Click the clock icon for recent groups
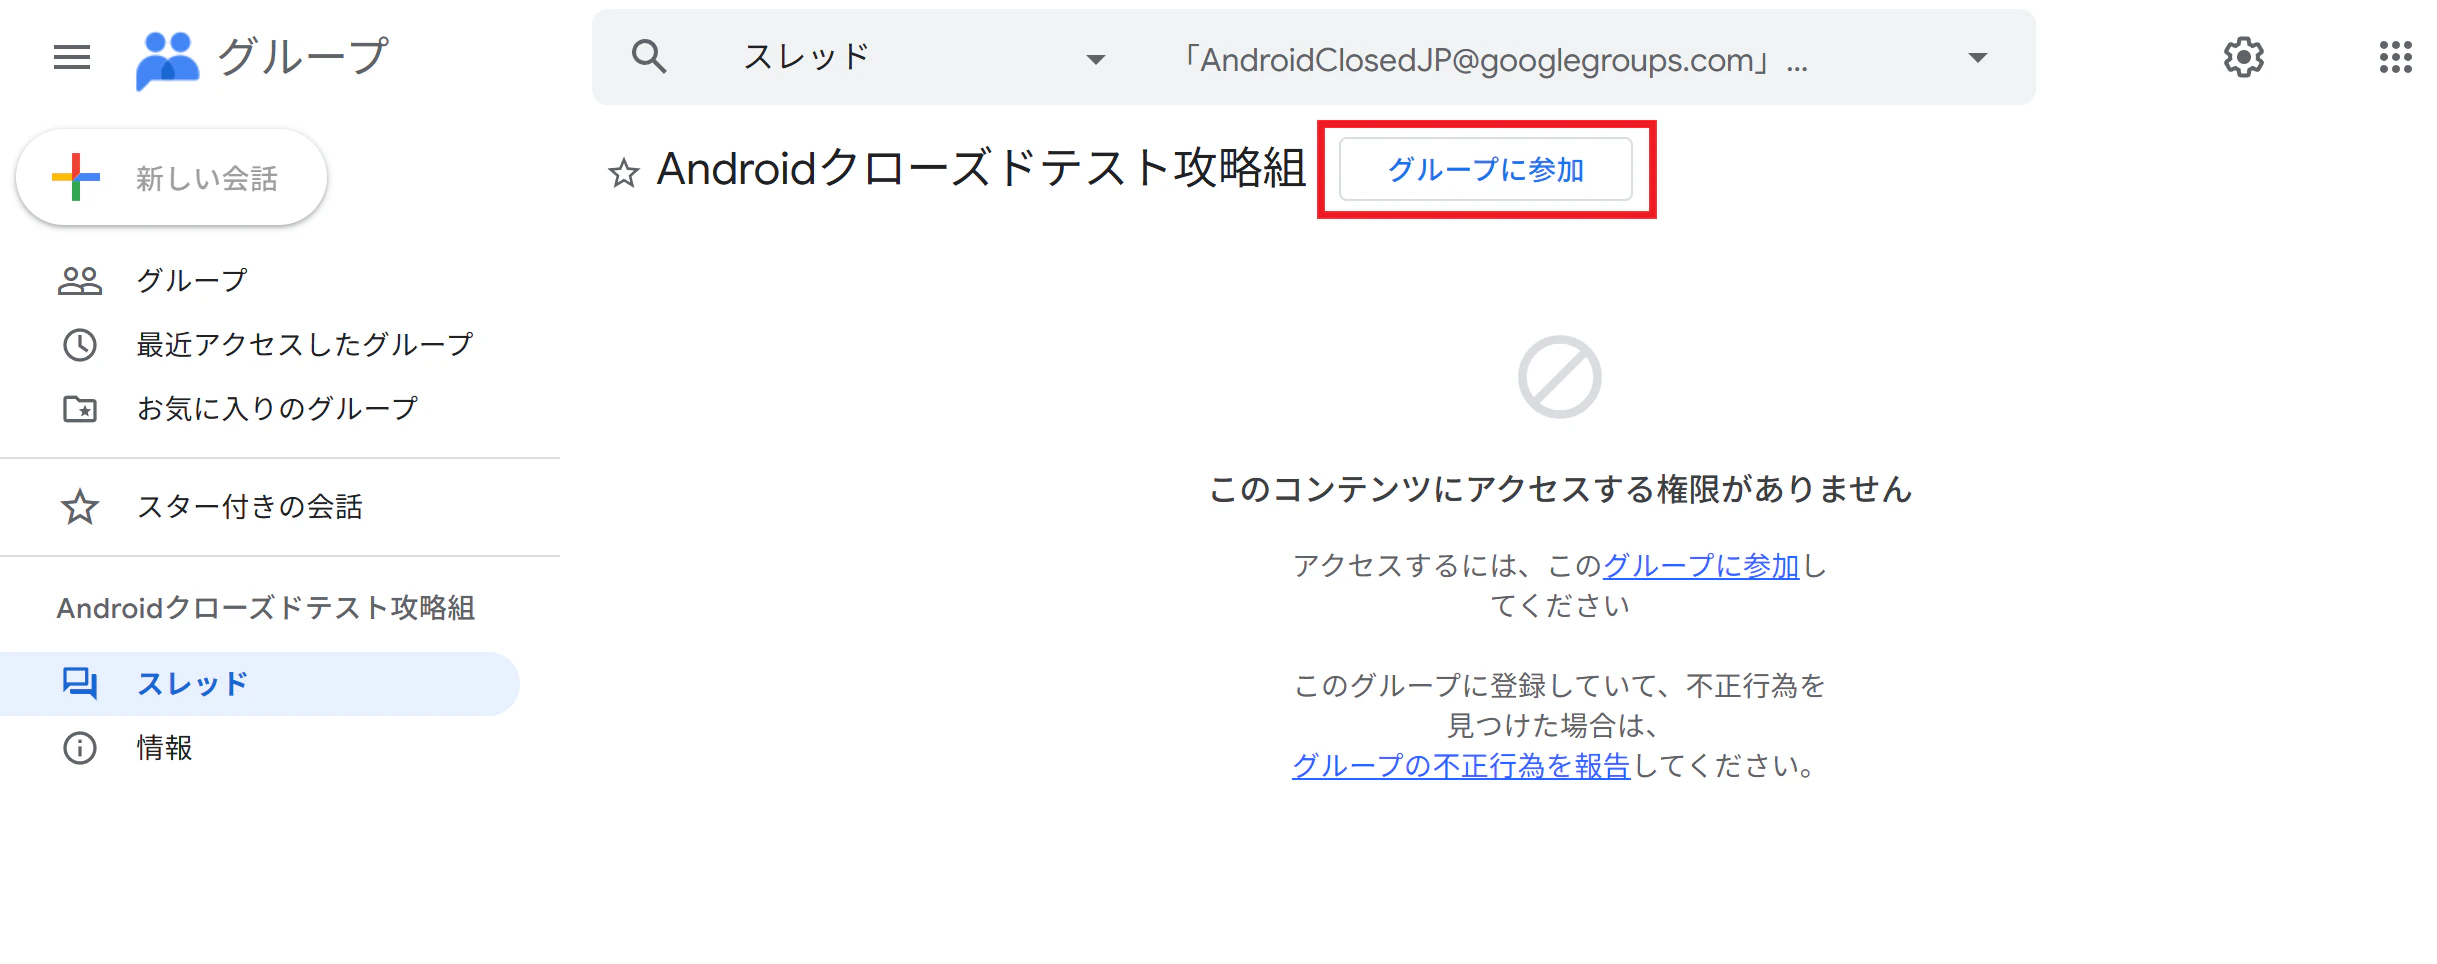Screen dimensions: 2437x964 coord(80,345)
